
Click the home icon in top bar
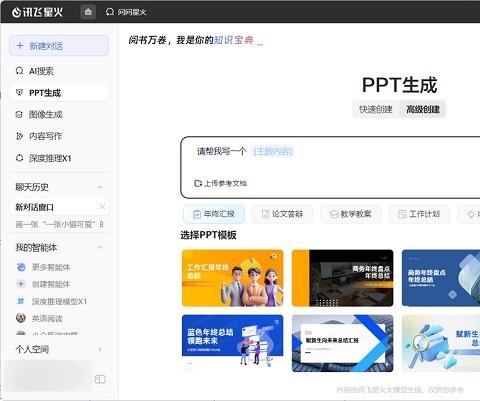(x=88, y=12)
